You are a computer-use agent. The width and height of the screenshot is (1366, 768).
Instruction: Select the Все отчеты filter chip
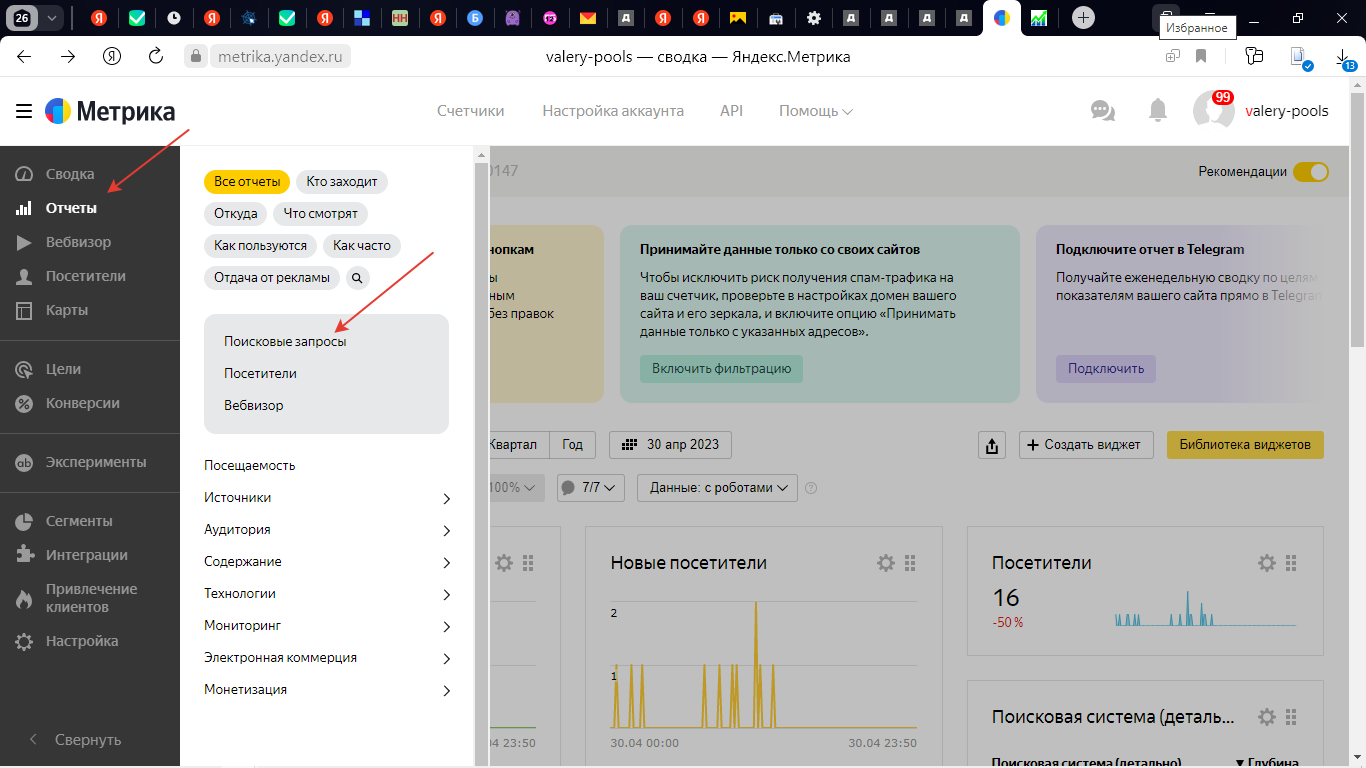pyautogui.click(x=247, y=181)
